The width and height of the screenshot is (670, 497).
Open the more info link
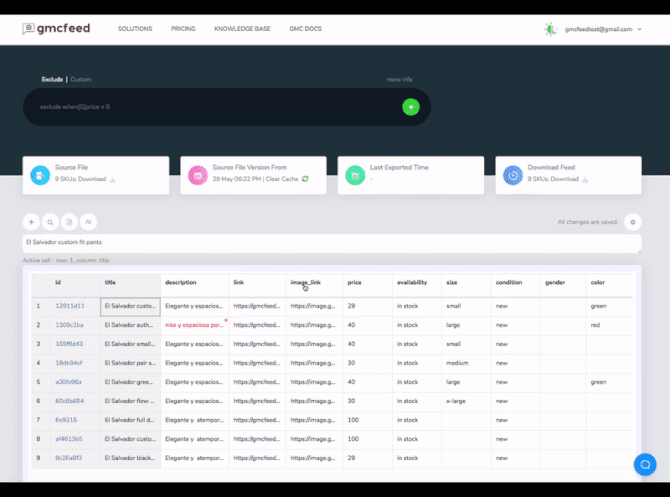click(400, 79)
